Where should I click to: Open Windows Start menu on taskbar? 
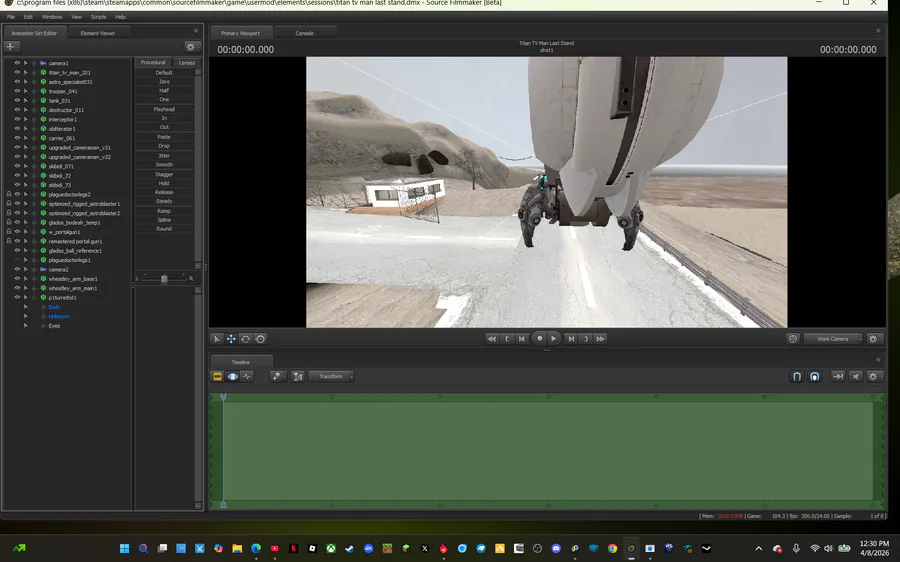125,548
